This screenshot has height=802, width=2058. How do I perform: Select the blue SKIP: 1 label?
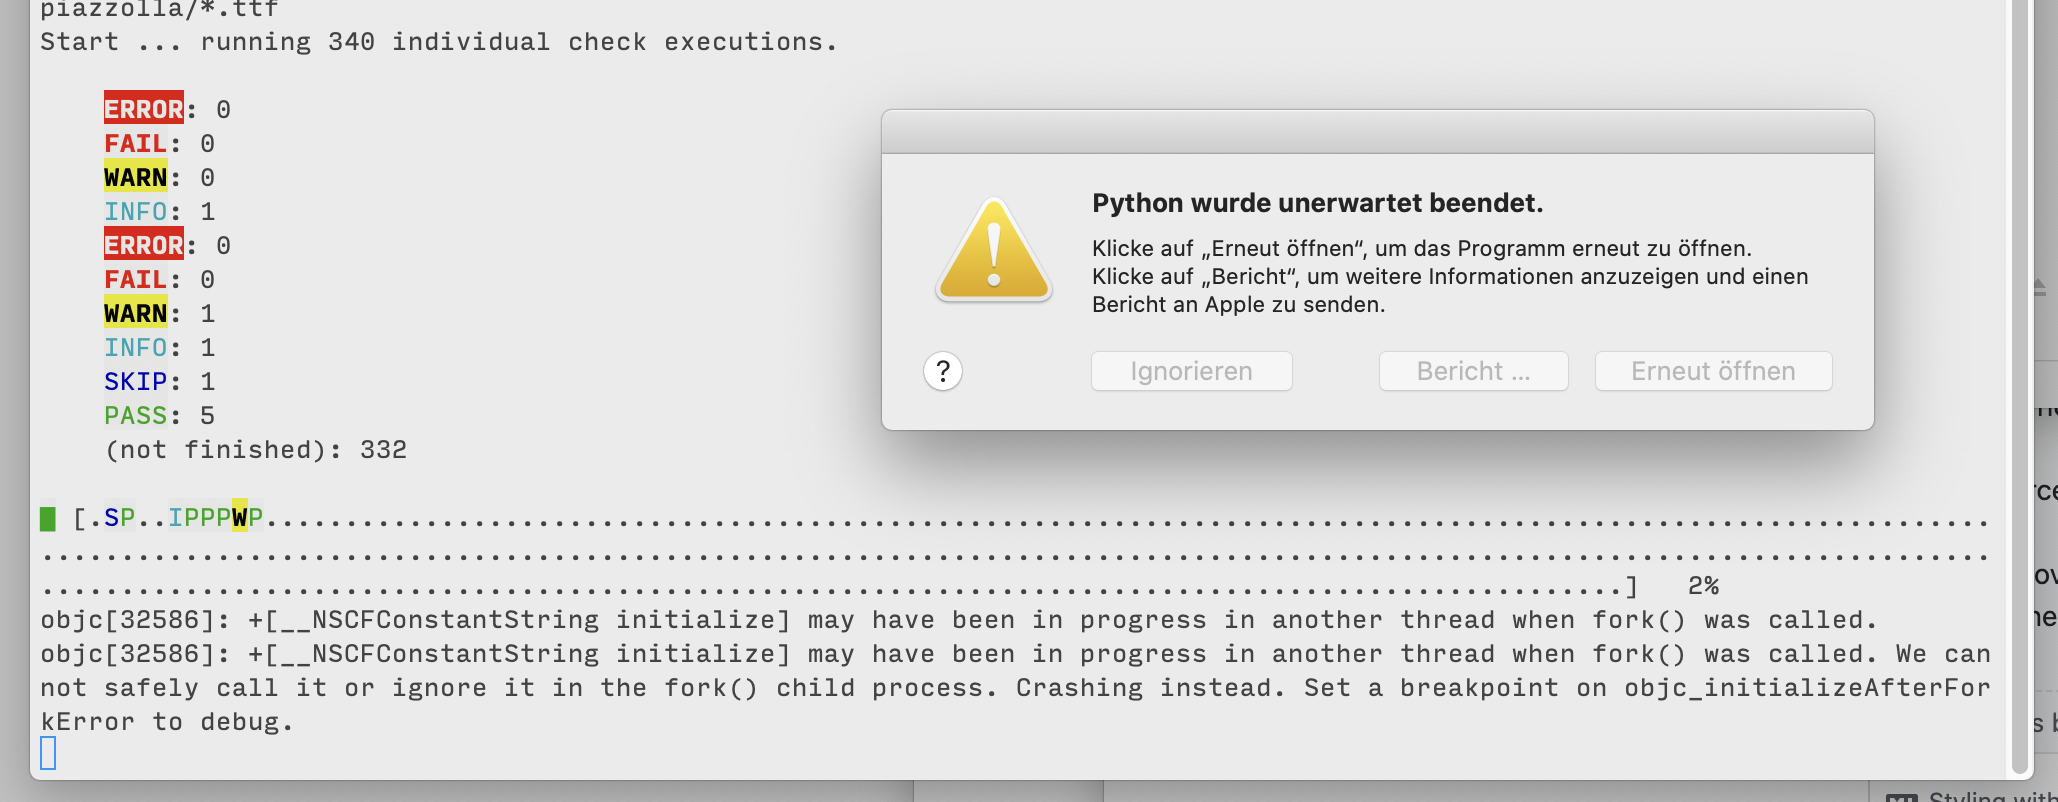[x=137, y=381]
